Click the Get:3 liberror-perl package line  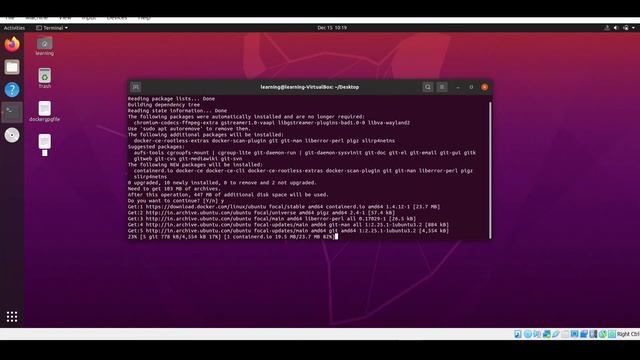pos(272,219)
